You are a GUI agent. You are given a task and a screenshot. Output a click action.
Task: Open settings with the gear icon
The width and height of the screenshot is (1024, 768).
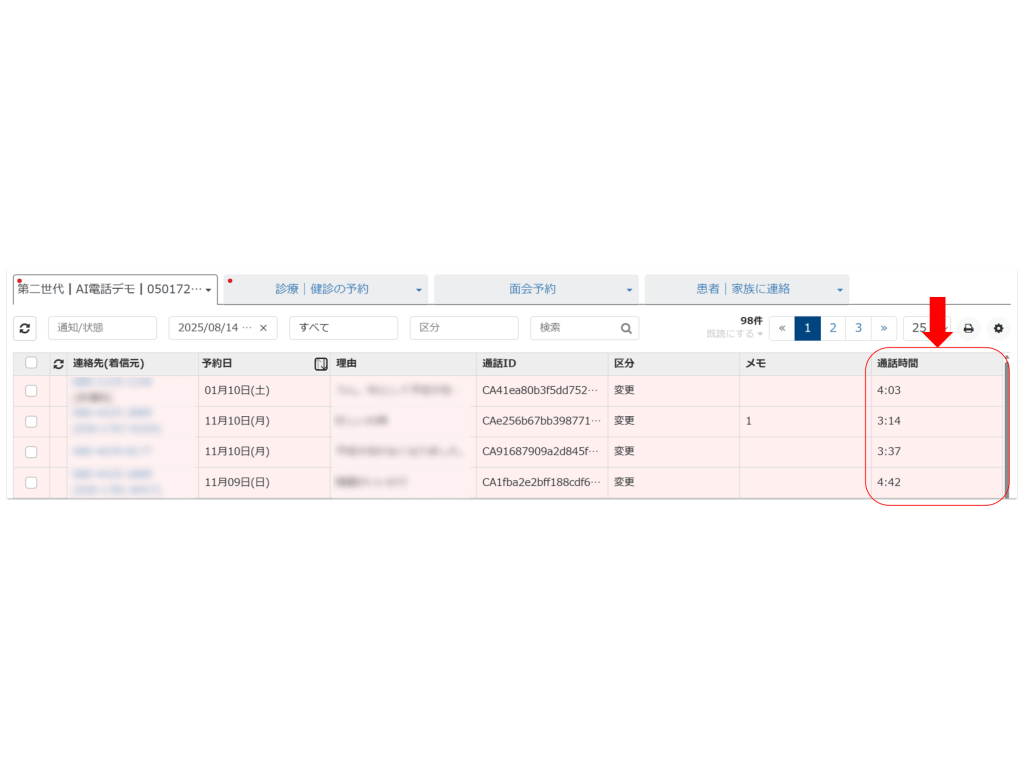998,328
